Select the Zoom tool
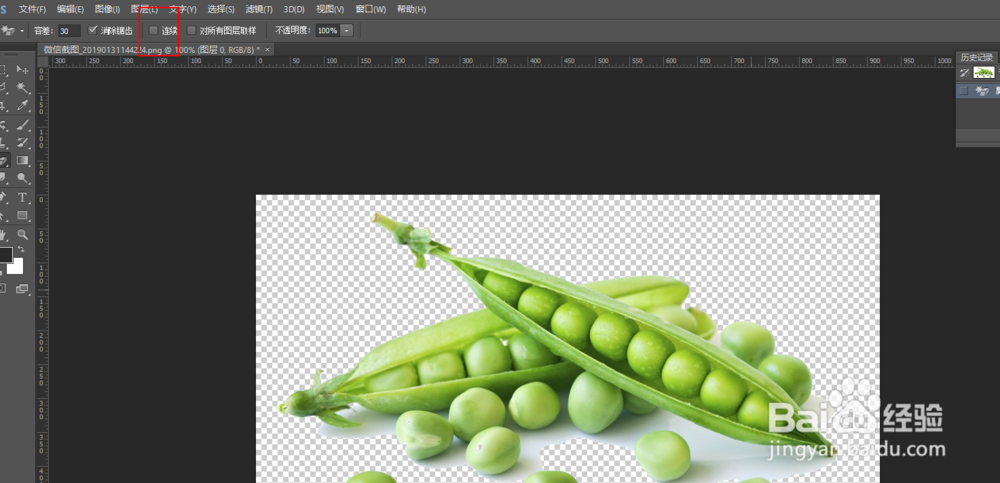 pos(22,234)
